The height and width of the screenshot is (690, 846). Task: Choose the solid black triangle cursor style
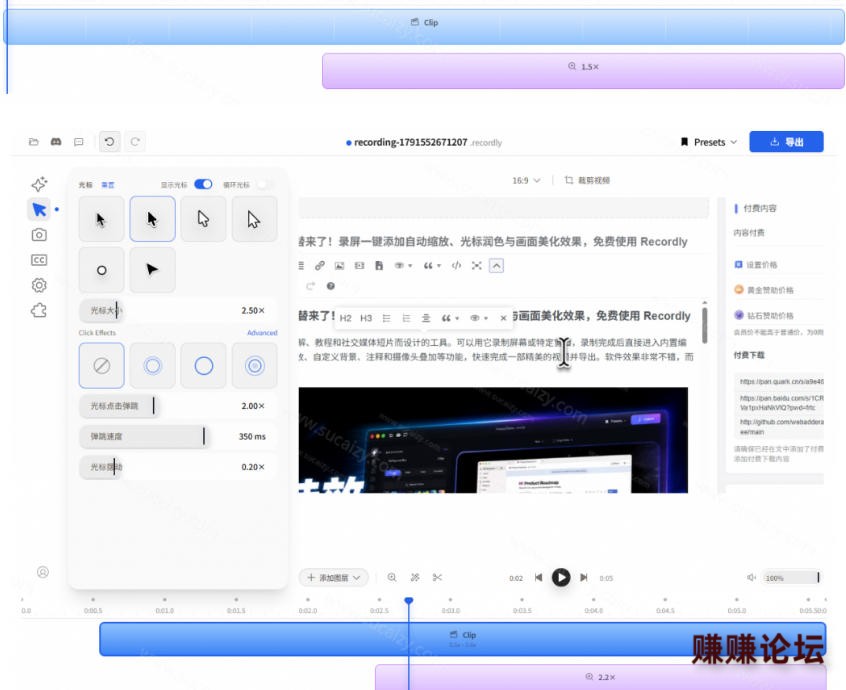(153, 270)
